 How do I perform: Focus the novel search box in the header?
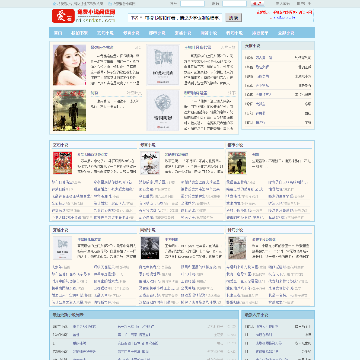[175, 18]
